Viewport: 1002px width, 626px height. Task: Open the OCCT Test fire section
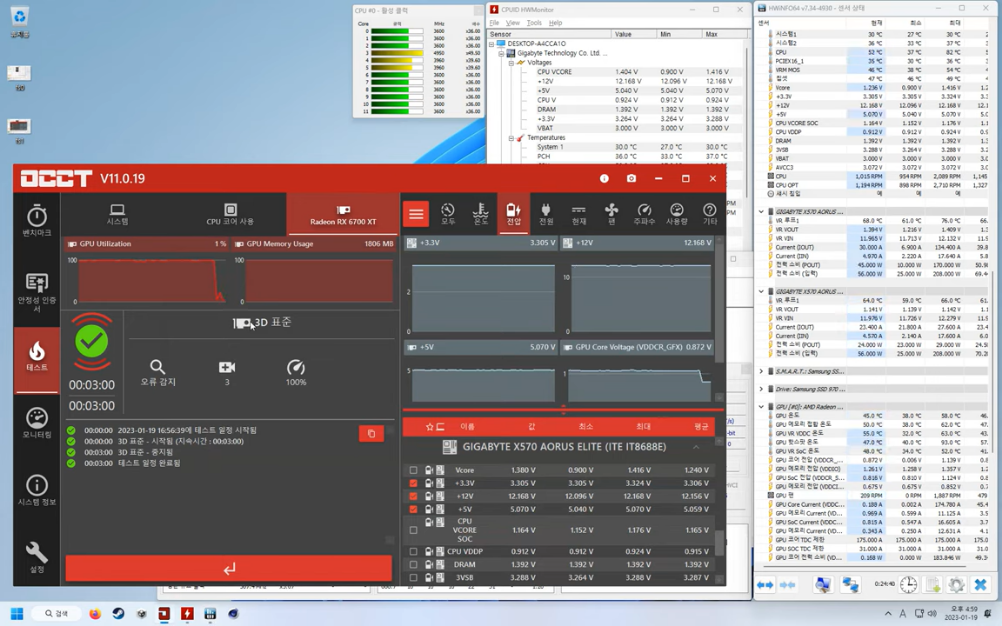(x=36, y=358)
